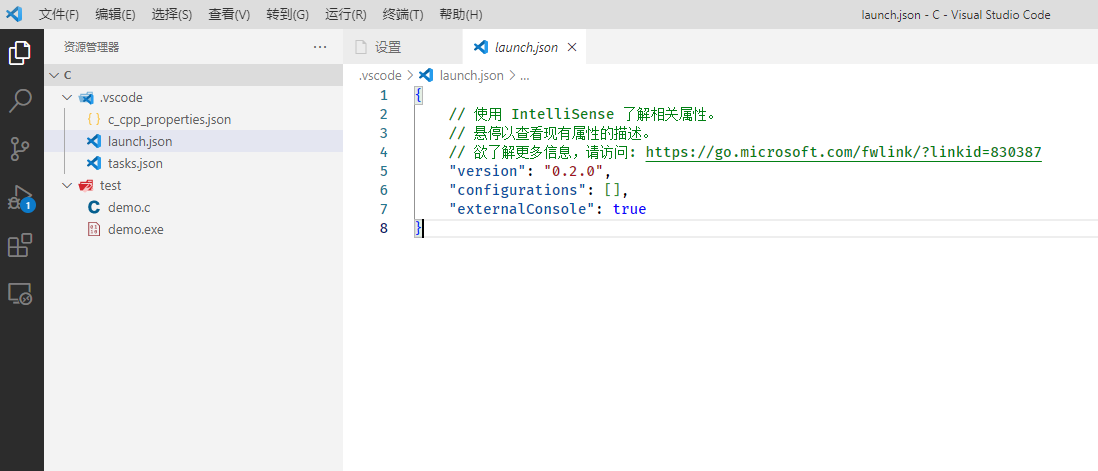Open the go.microsoft.com fwlink URL

point(843,152)
